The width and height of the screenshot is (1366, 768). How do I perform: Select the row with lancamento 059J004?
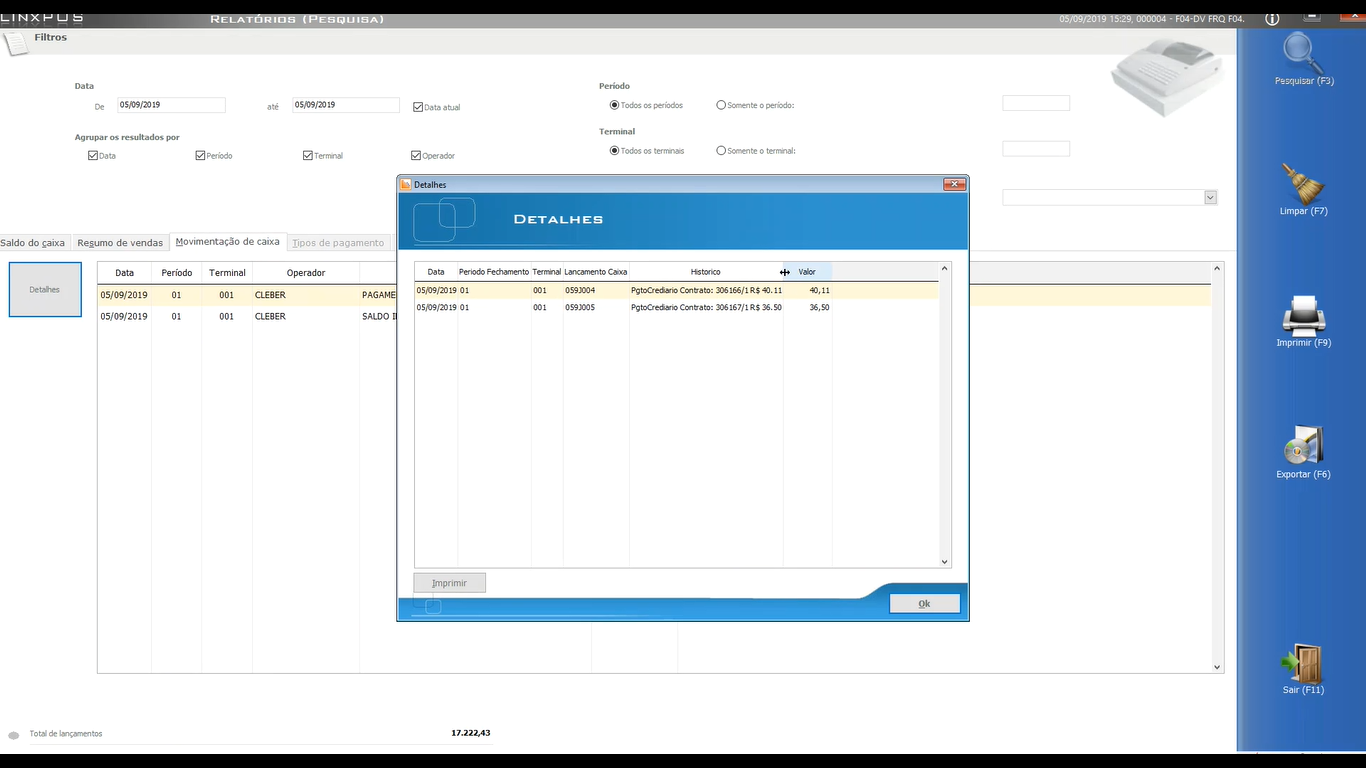tap(677, 290)
